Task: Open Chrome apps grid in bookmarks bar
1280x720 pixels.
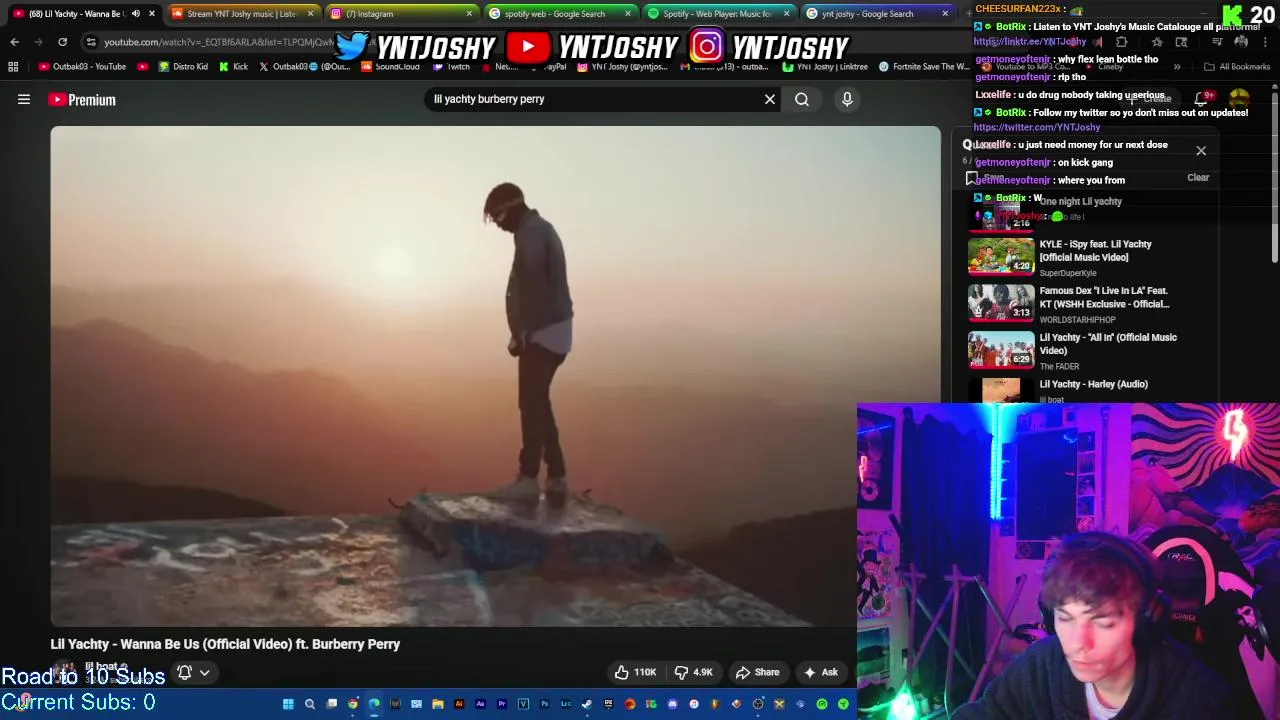Action: [13, 67]
